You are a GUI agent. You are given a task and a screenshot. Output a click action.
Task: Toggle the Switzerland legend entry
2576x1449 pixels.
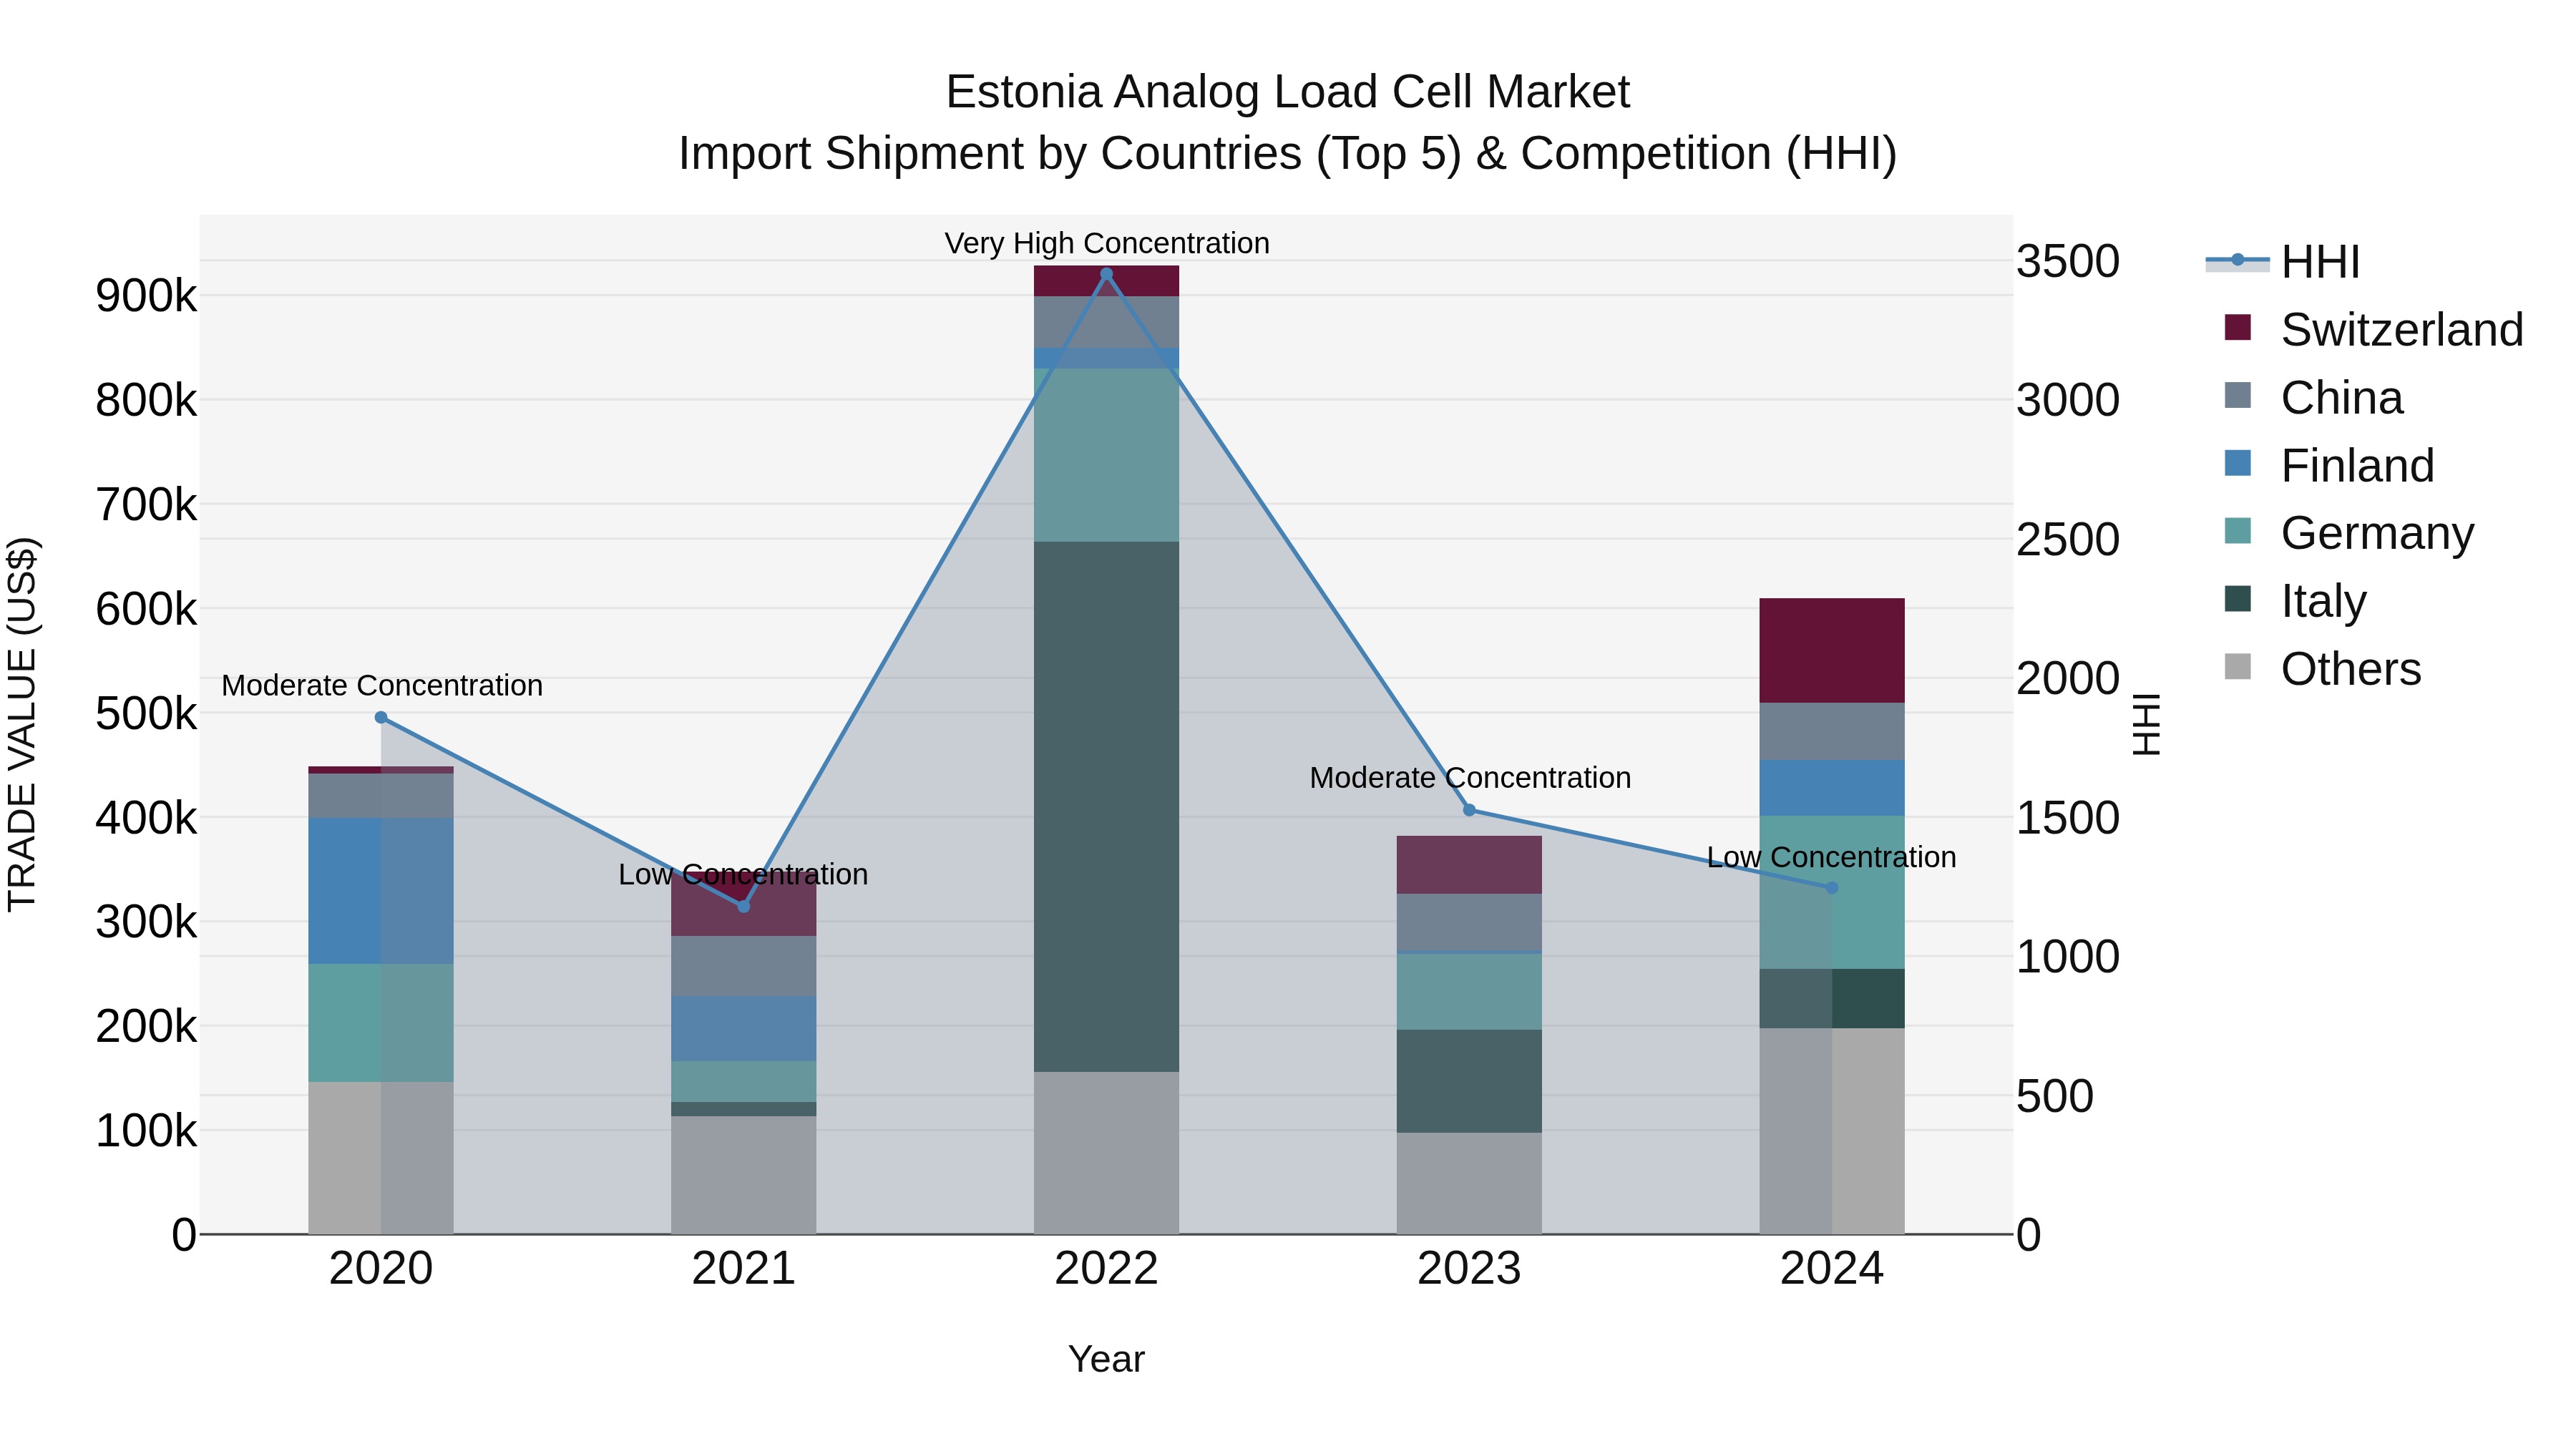coord(2374,330)
